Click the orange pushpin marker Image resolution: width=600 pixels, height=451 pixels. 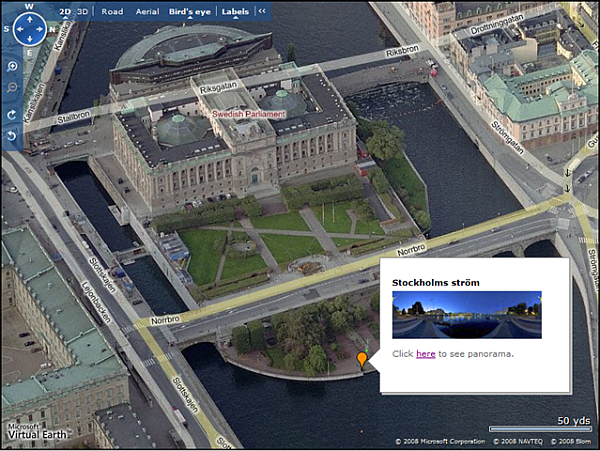click(x=362, y=360)
